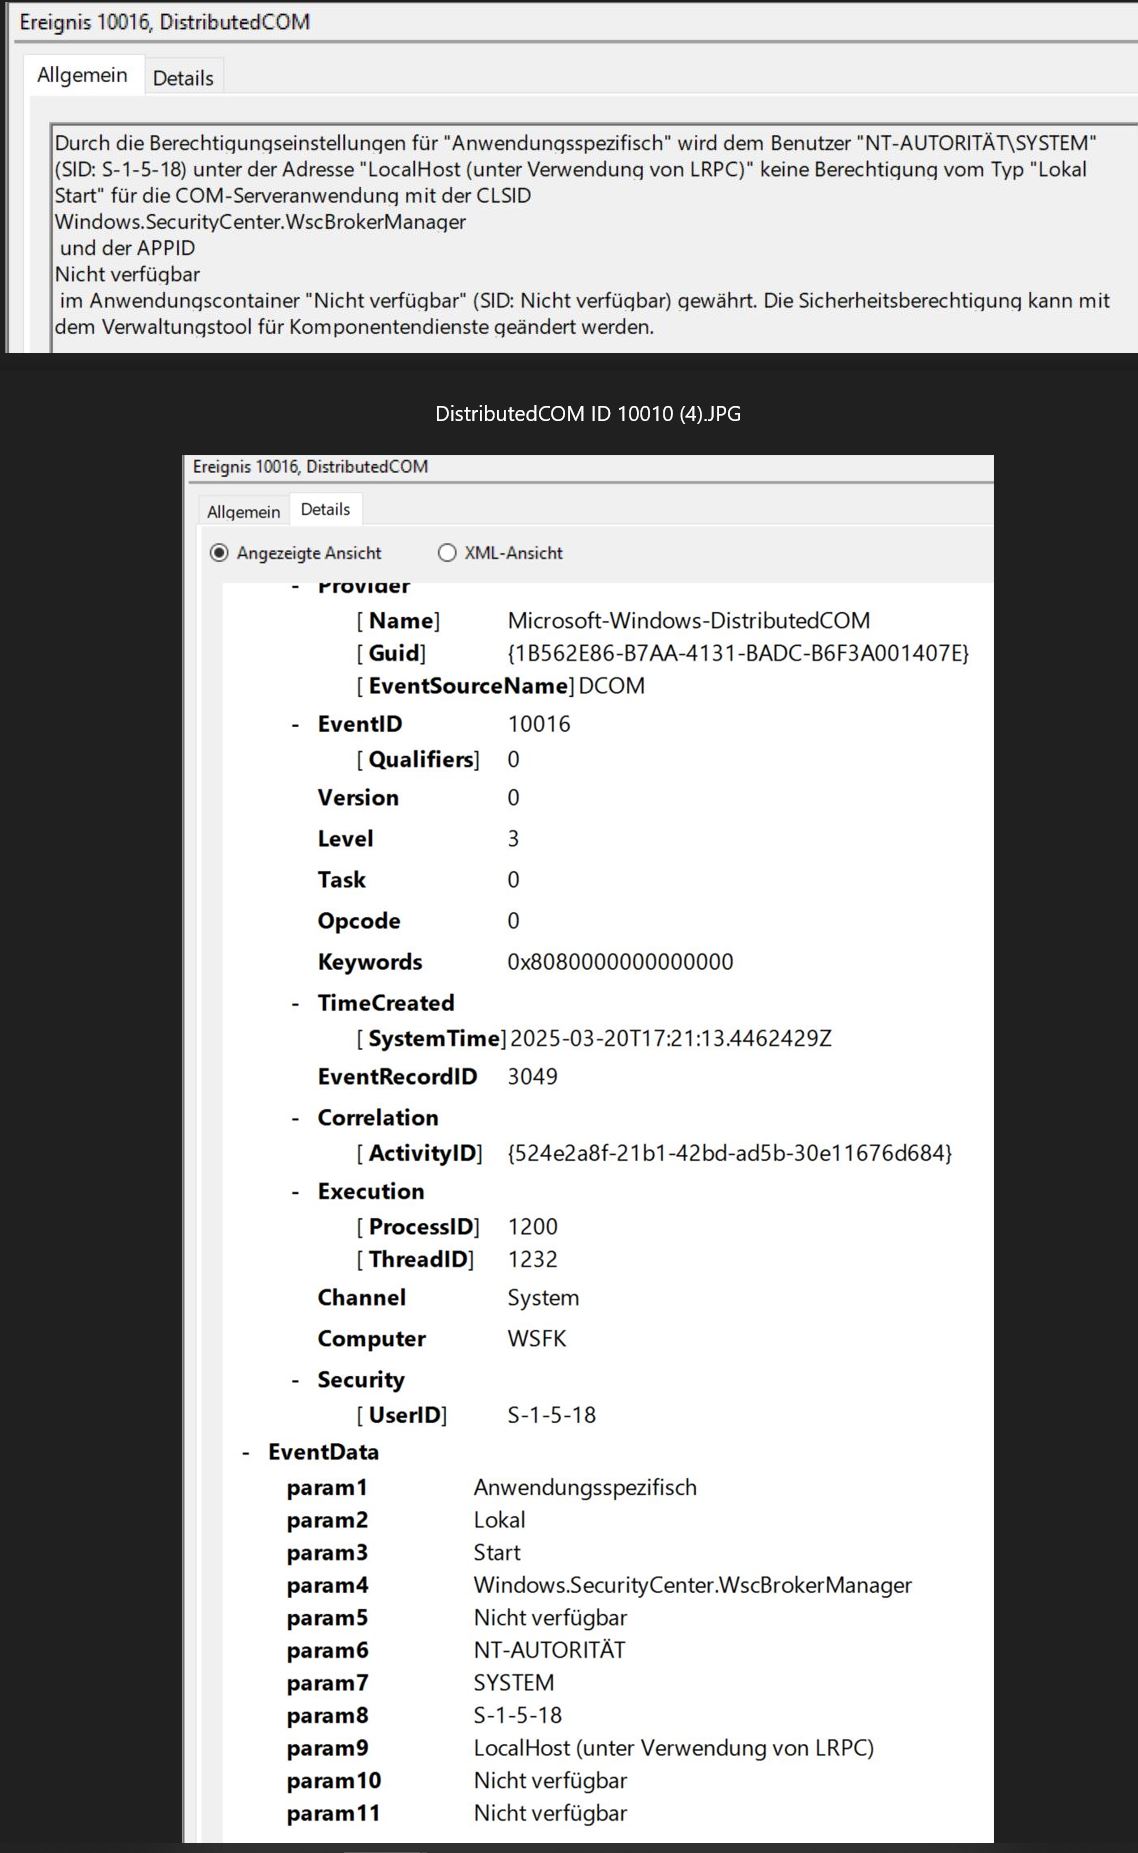Select param6 value NT-AUTORITÄT
The width and height of the screenshot is (1138, 1853).
[549, 1650]
